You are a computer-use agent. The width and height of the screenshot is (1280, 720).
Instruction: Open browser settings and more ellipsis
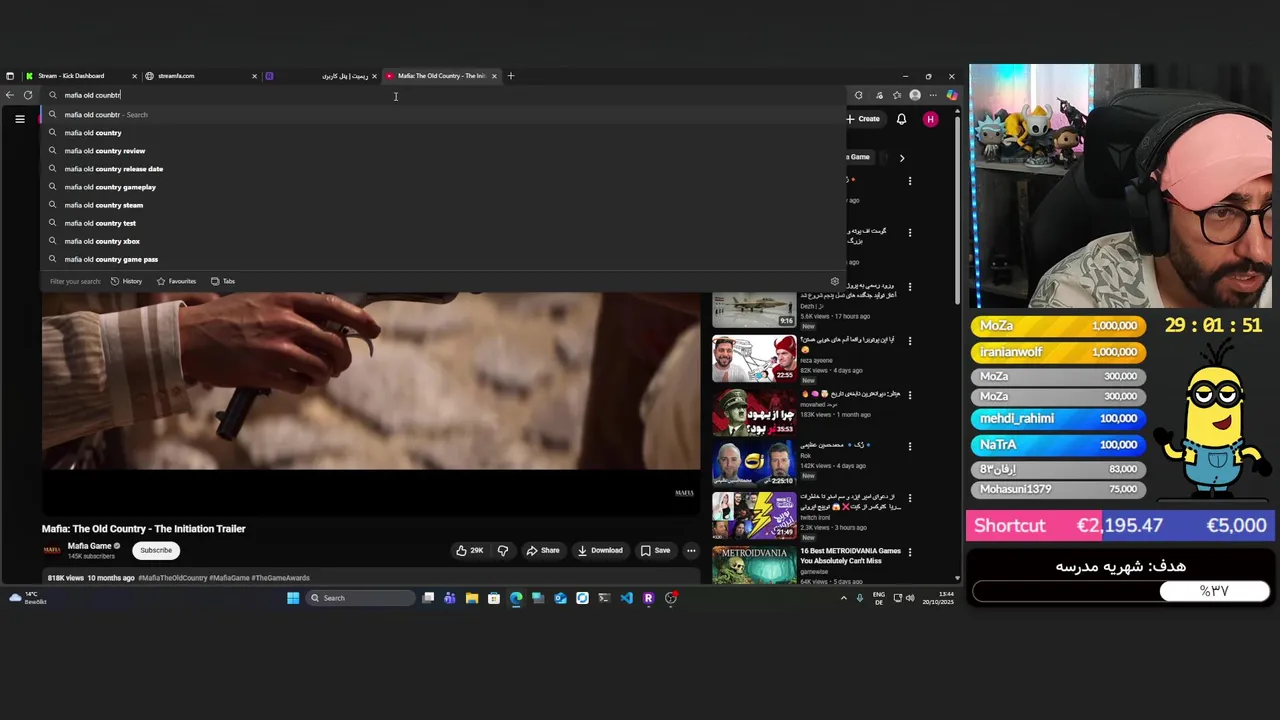pyautogui.click(x=933, y=95)
